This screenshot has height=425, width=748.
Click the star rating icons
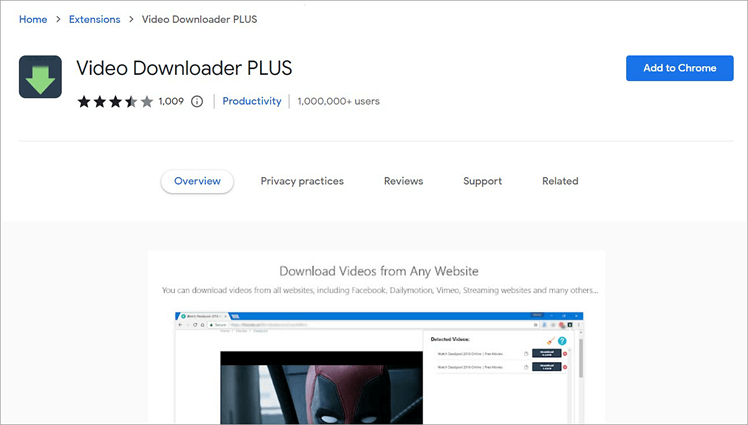point(115,102)
